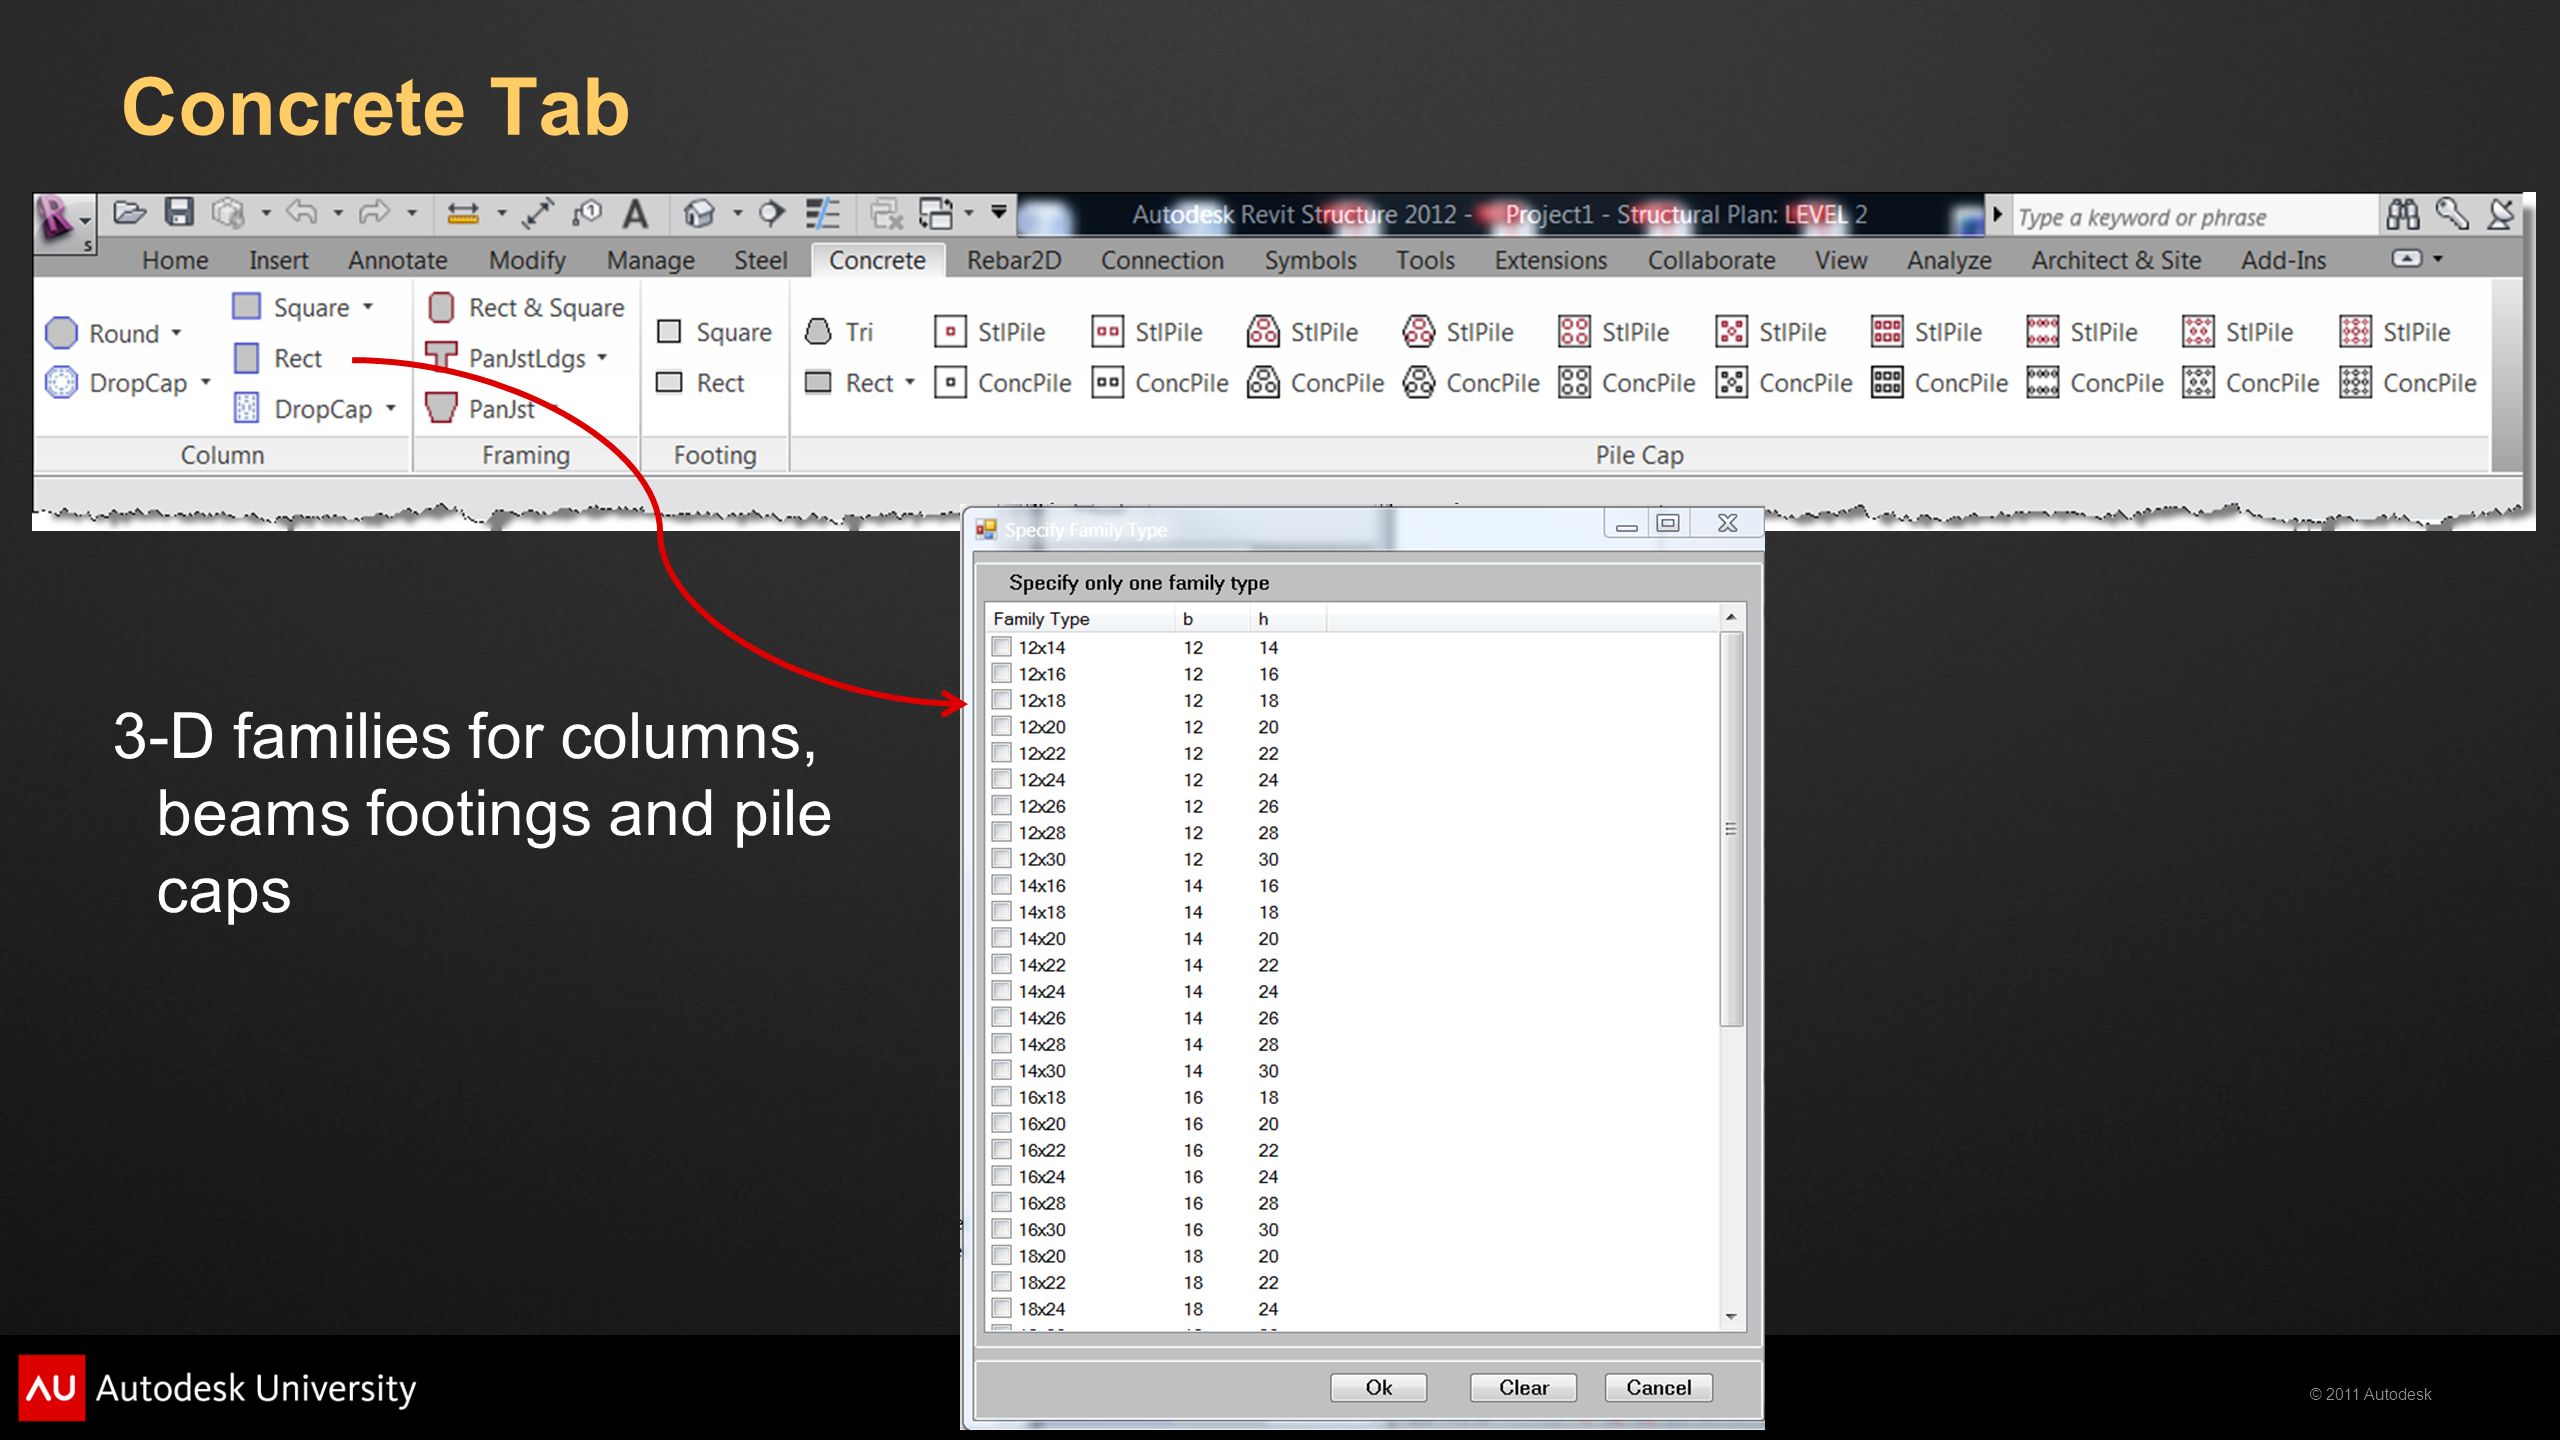Click the Redo arrow icon

(374, 213)
